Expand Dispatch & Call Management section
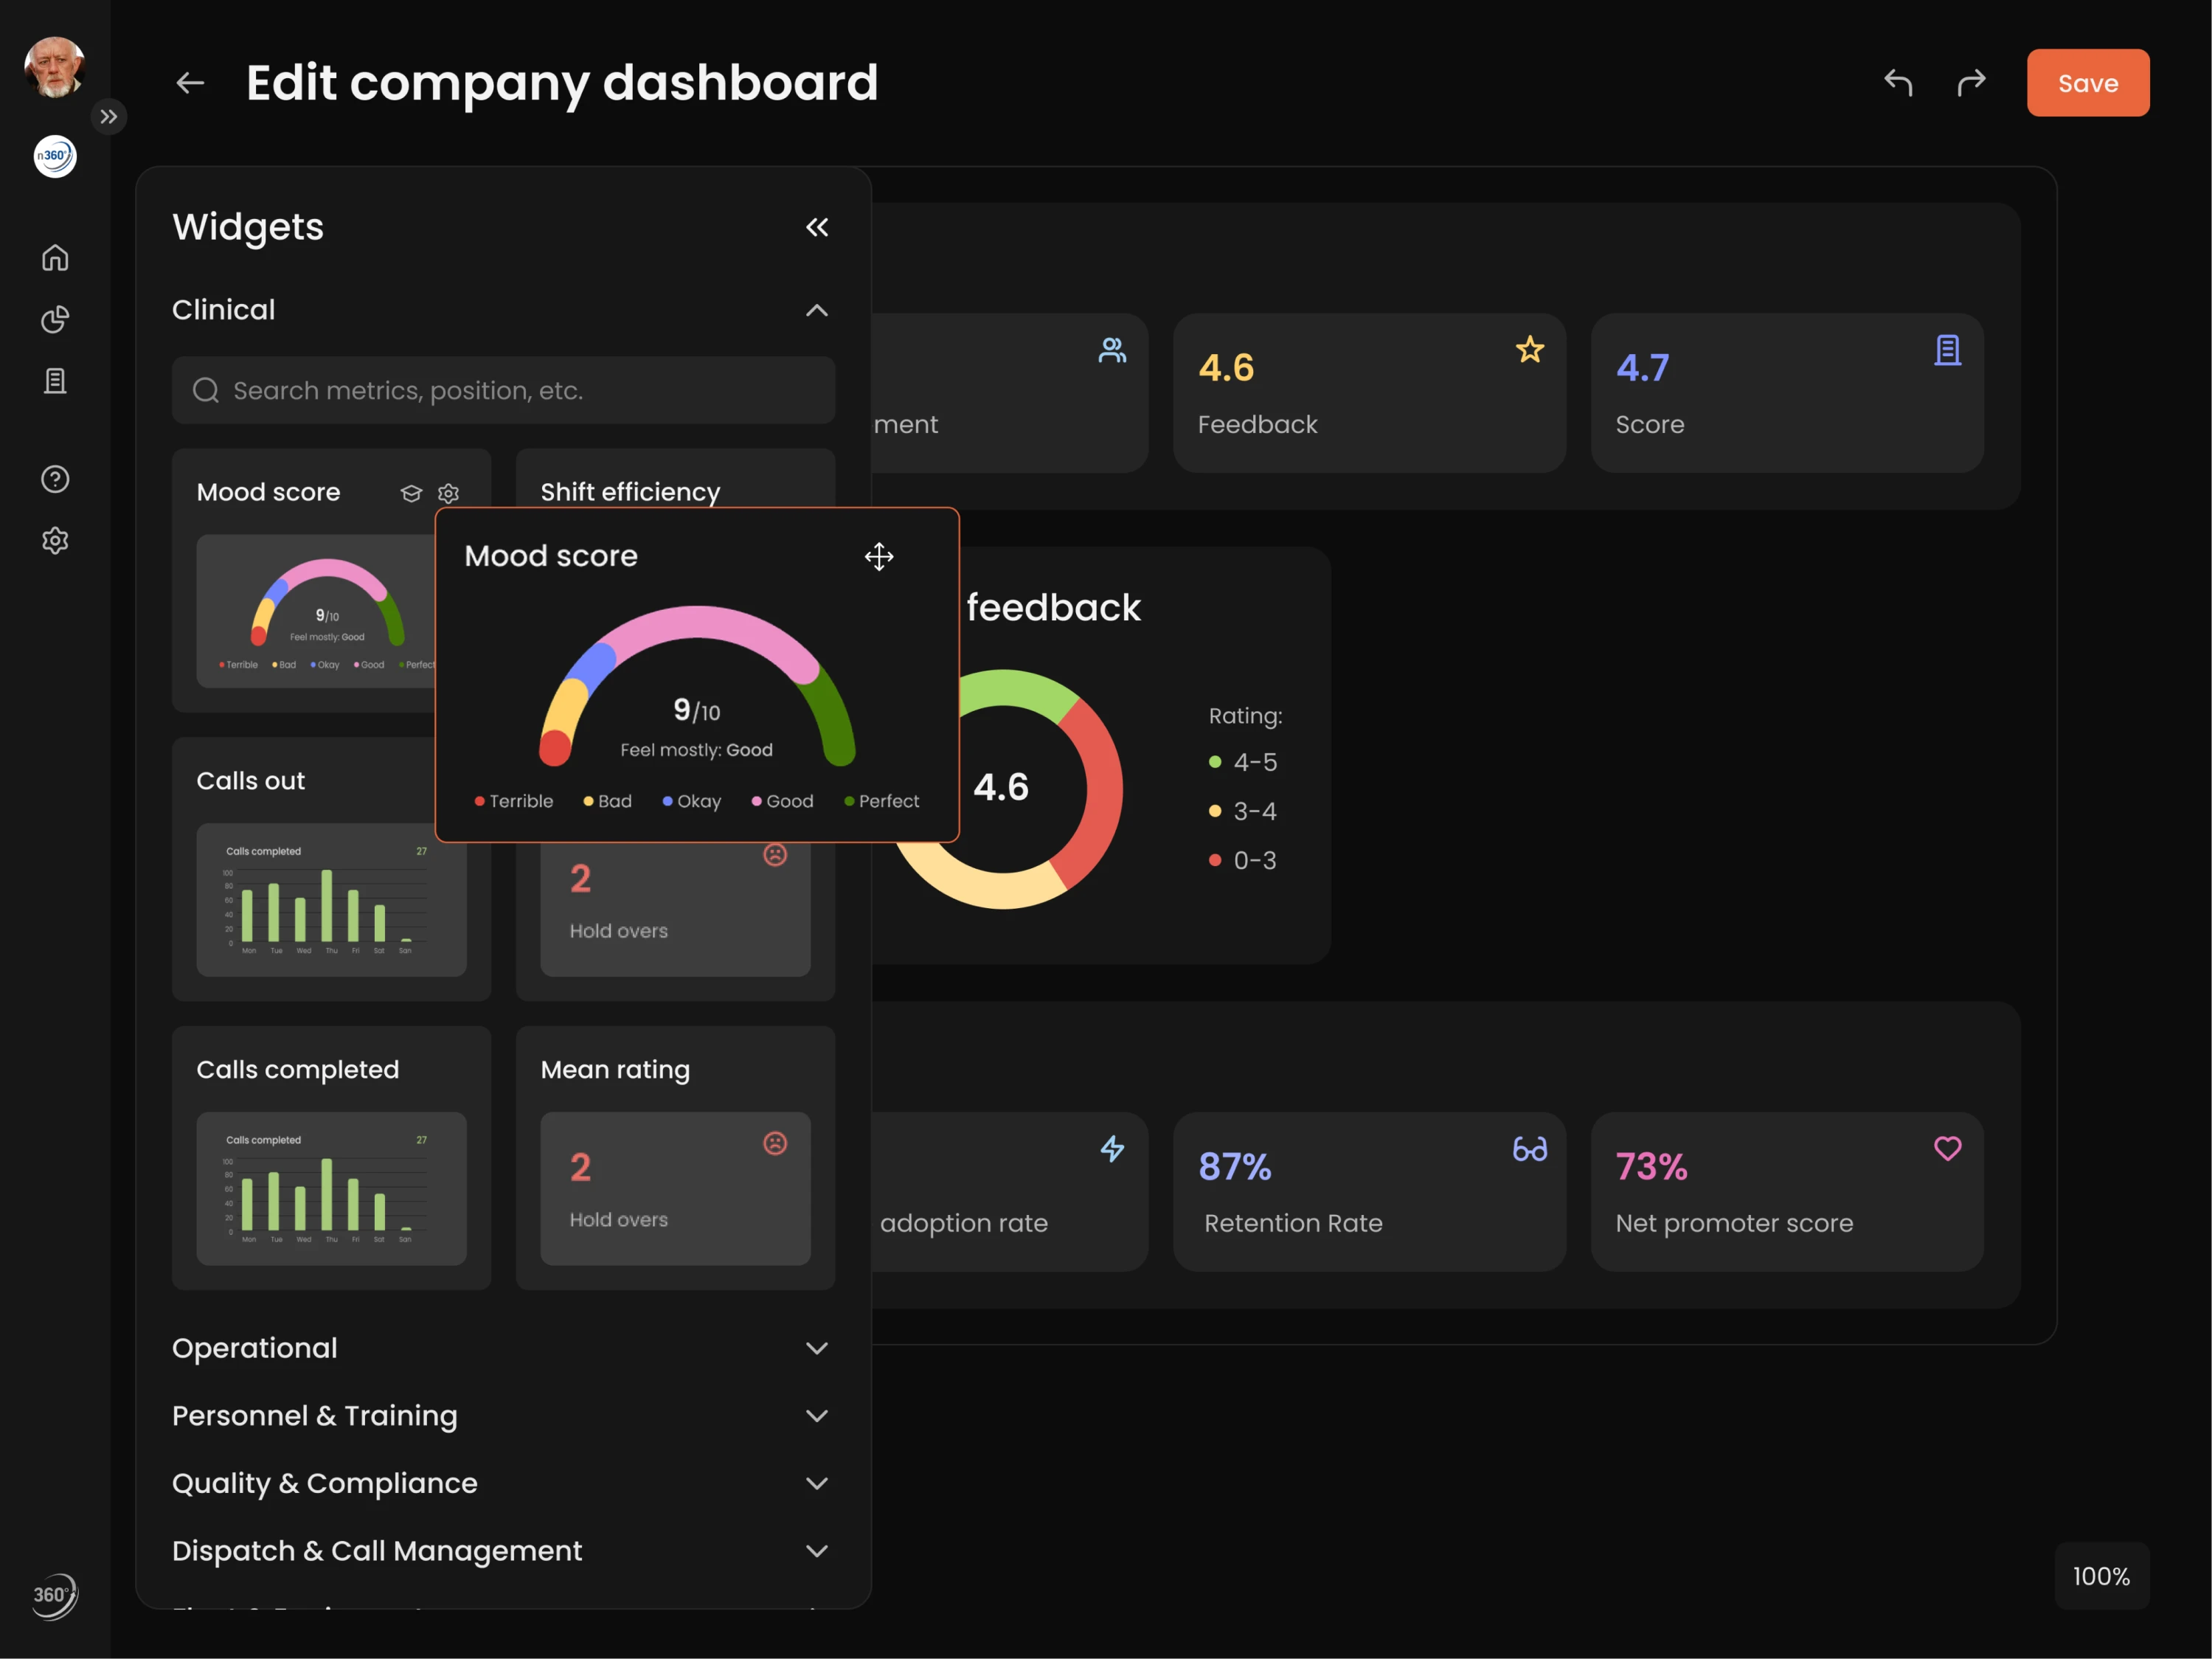Image resolution: width=2212 pixels, height=1659 pixels. tap(503, 1550)
